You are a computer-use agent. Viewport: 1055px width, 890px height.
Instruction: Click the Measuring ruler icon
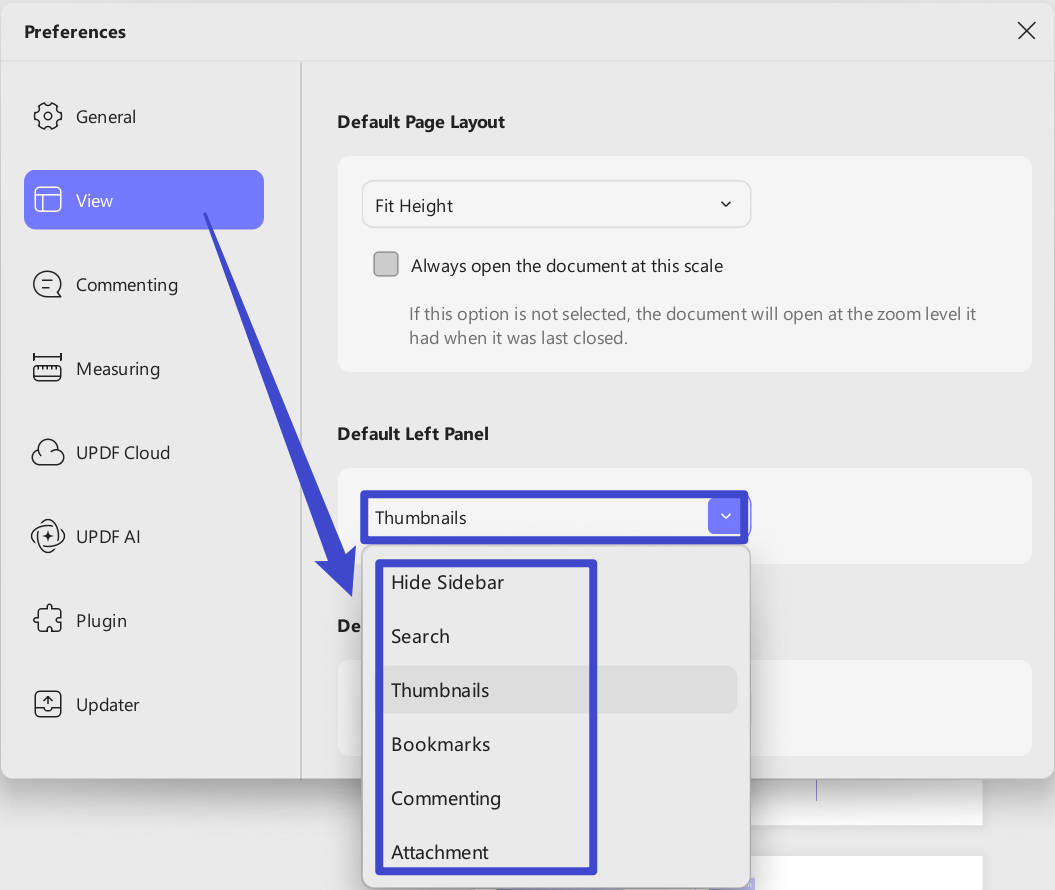[48, 369]
